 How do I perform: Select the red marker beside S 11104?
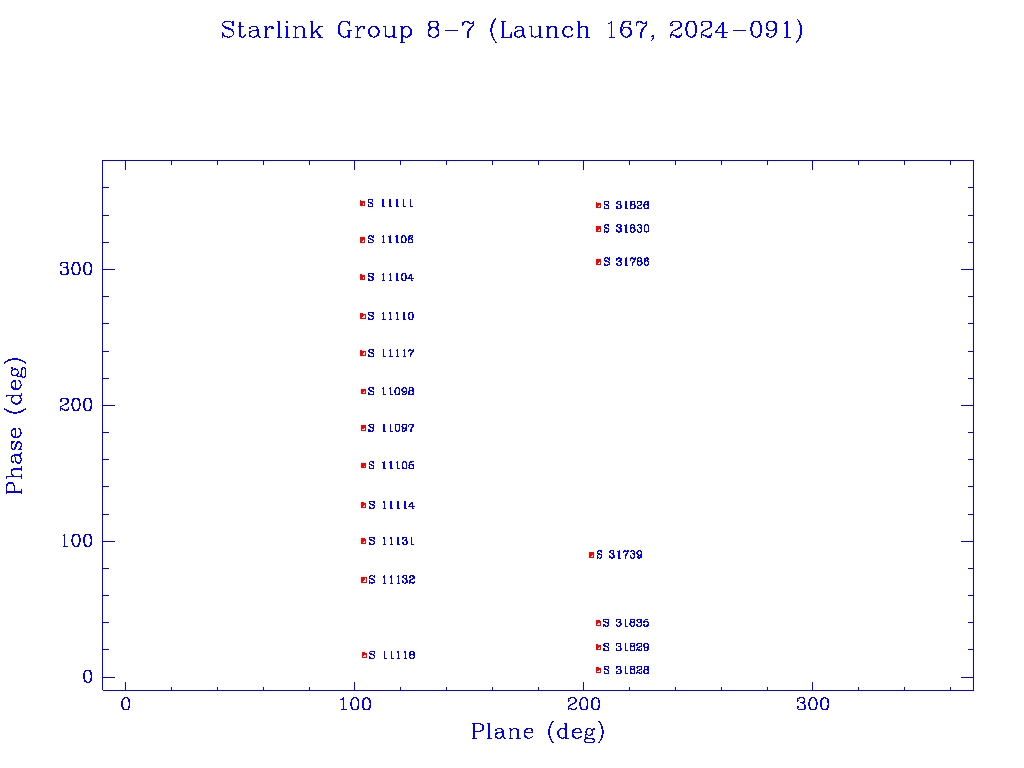click(x=362, y=278)
